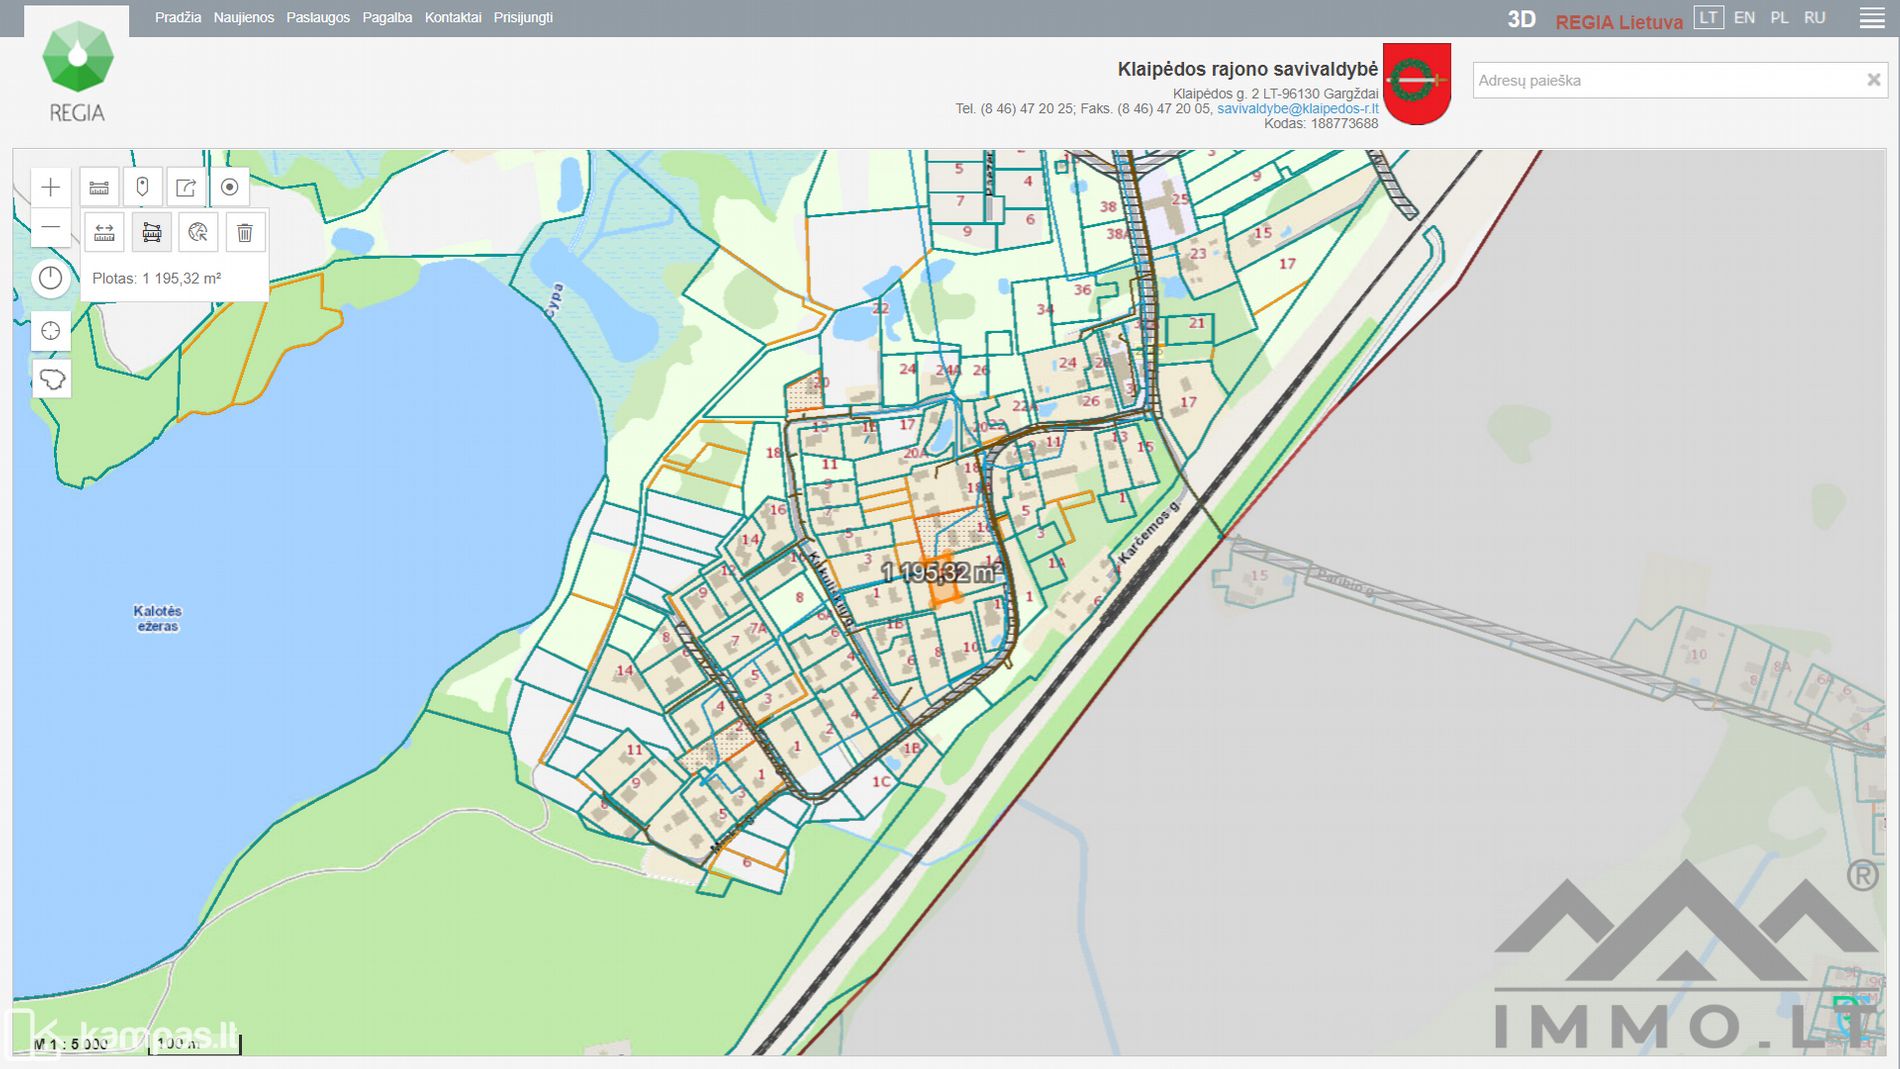This screenshot has height=1069, width=1900.
Task: Open the Naujienos menu item
Action: point(243,18)
